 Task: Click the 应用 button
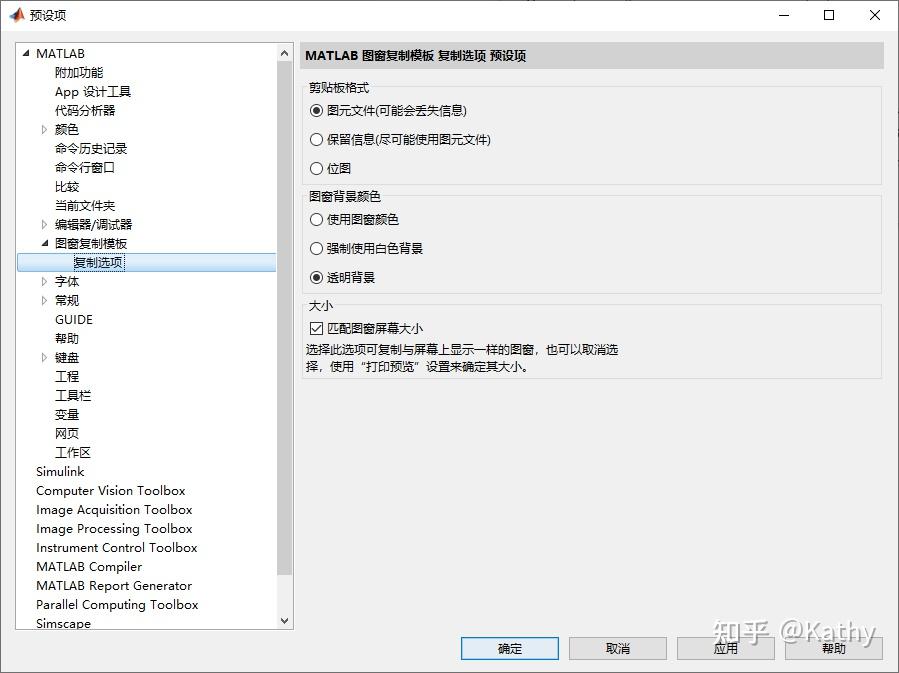(x=725, y=648)
